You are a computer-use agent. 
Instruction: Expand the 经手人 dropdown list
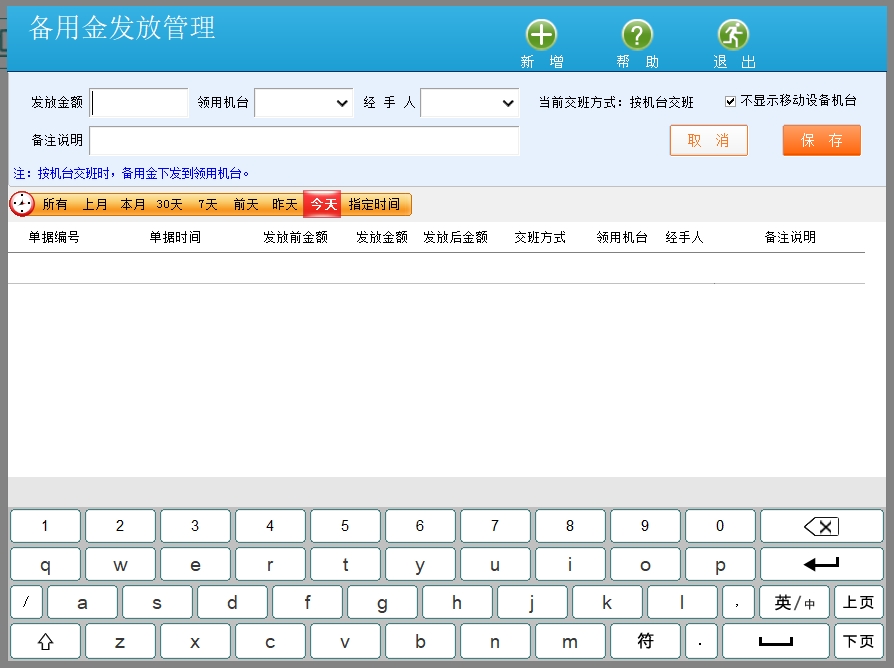click(469, 103)
